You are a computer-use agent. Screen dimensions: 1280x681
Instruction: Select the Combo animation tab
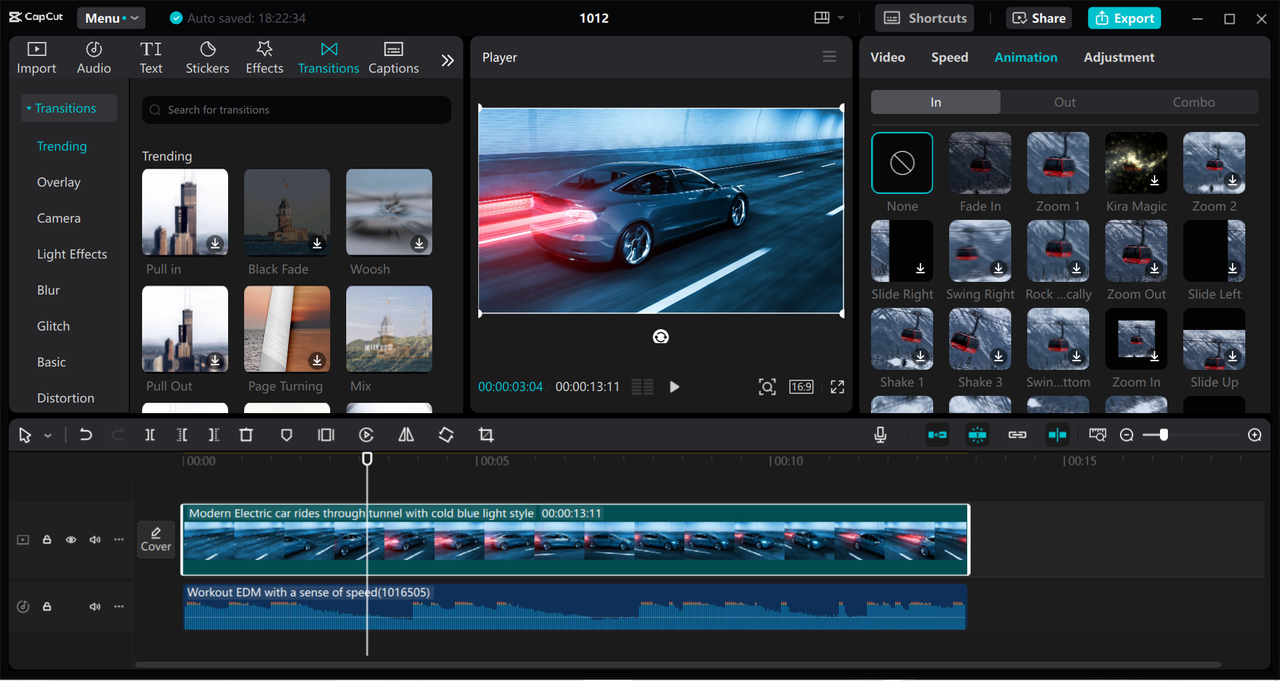(1194, 102)
